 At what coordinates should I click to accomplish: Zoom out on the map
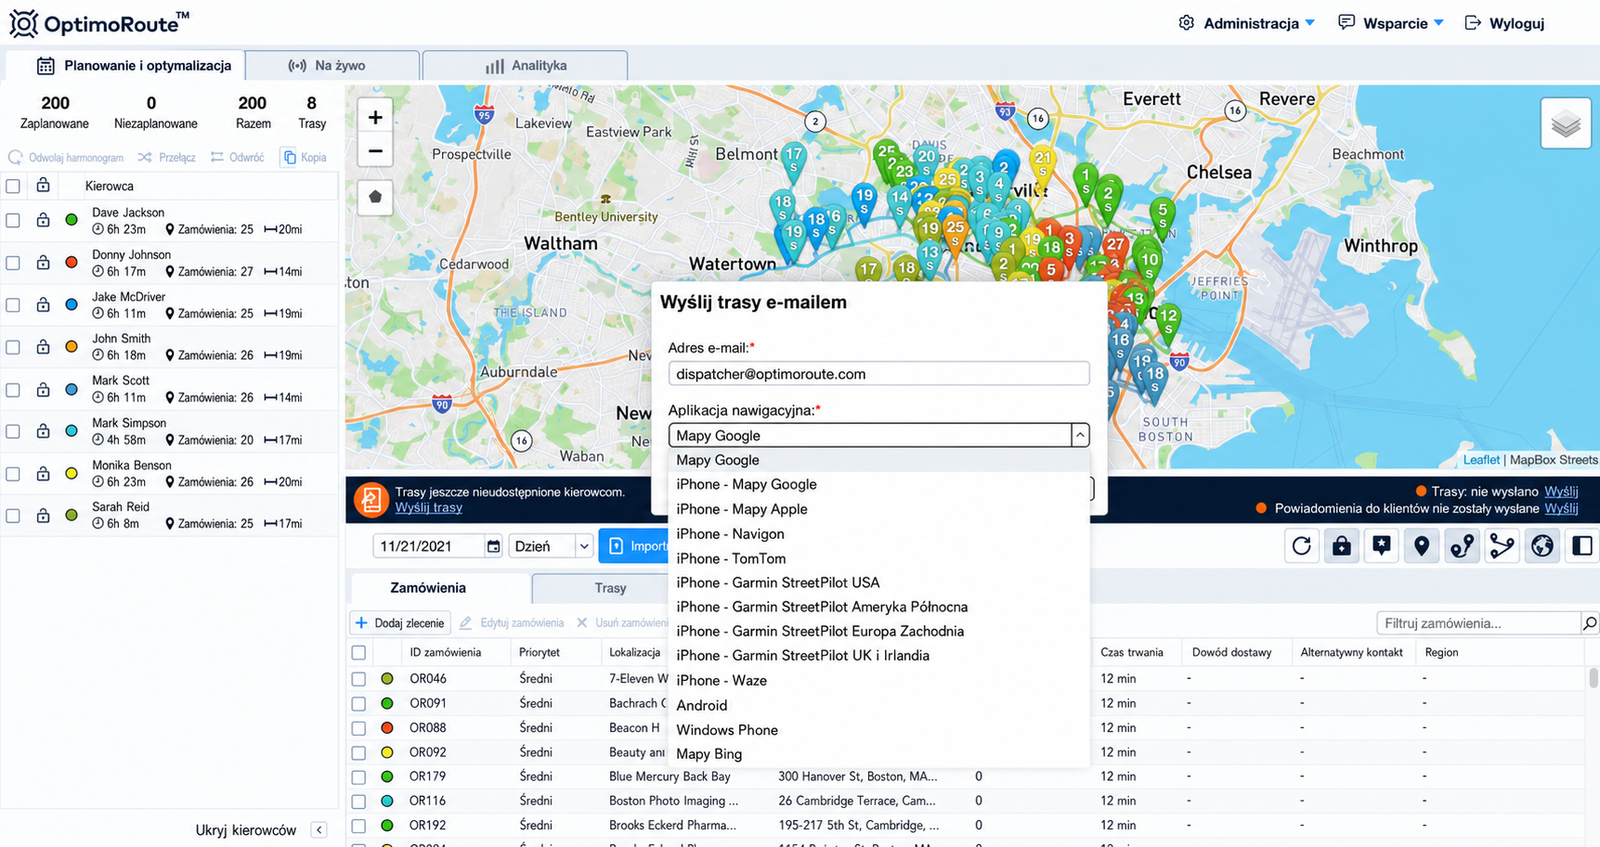[375, 151]
